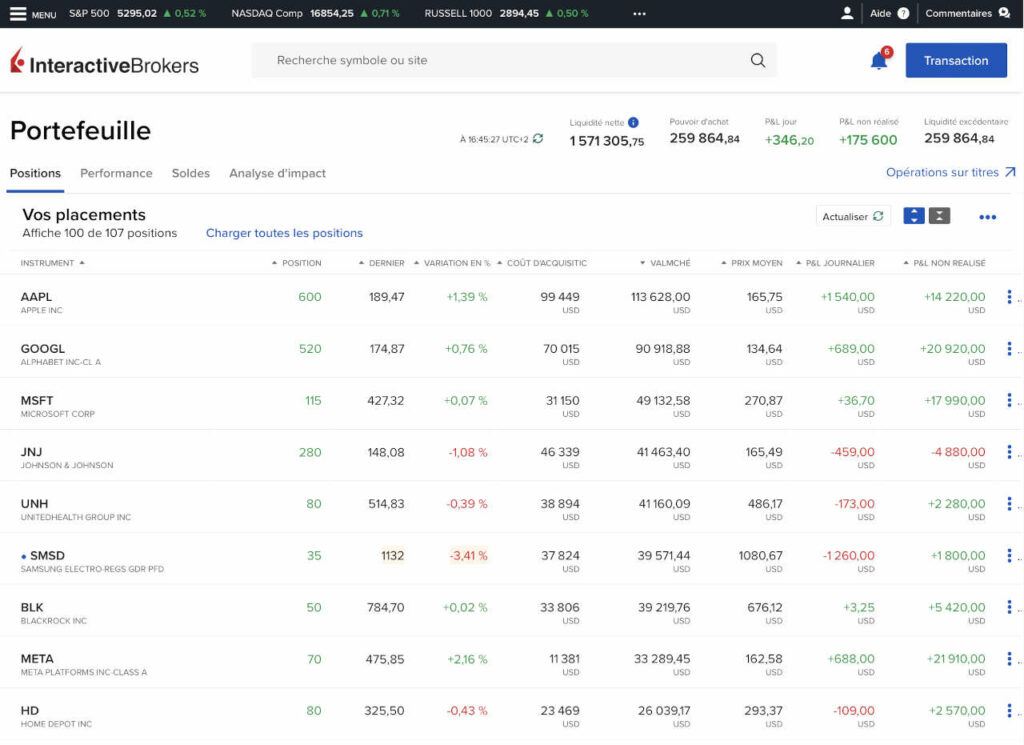1024x745 pixels.
Task: Open the Analyse d'impact tab
Action: (x=278, y=173)
